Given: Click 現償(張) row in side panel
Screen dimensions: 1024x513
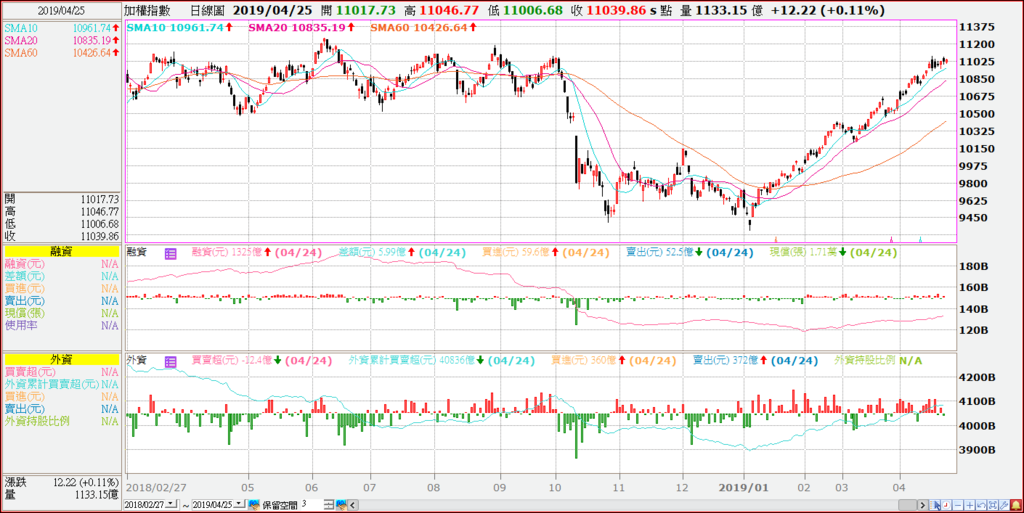Looking at the screenshot, I should 61,313.
